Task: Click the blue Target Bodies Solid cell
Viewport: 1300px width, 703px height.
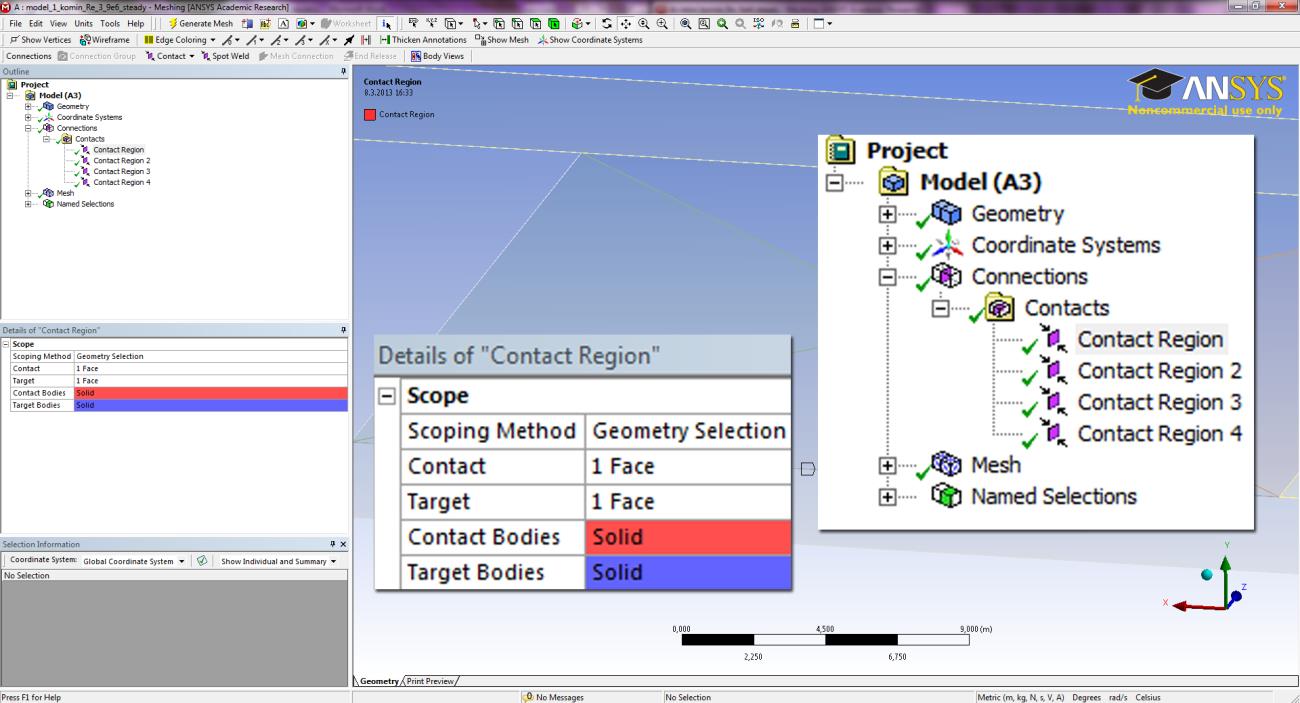Action: pos(211,405)
